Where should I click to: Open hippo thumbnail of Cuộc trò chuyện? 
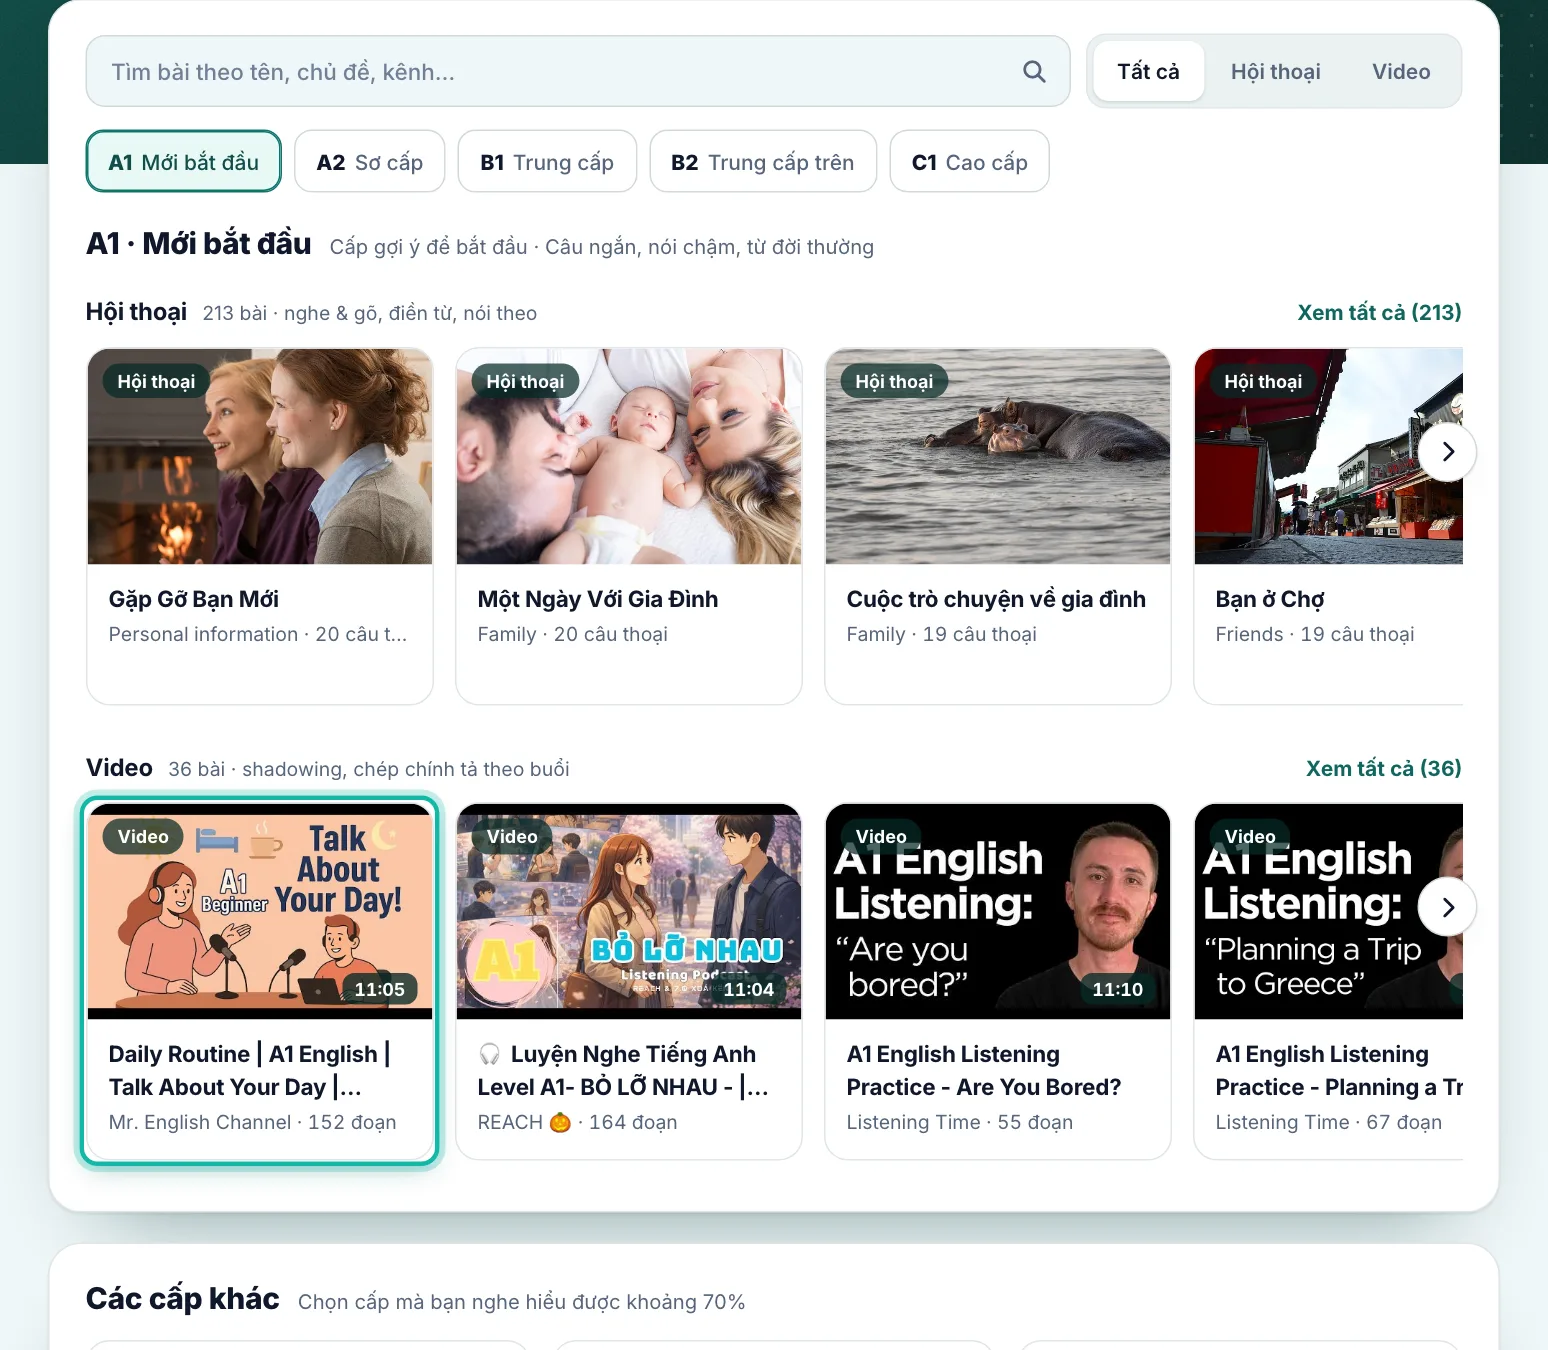(998, 456)
